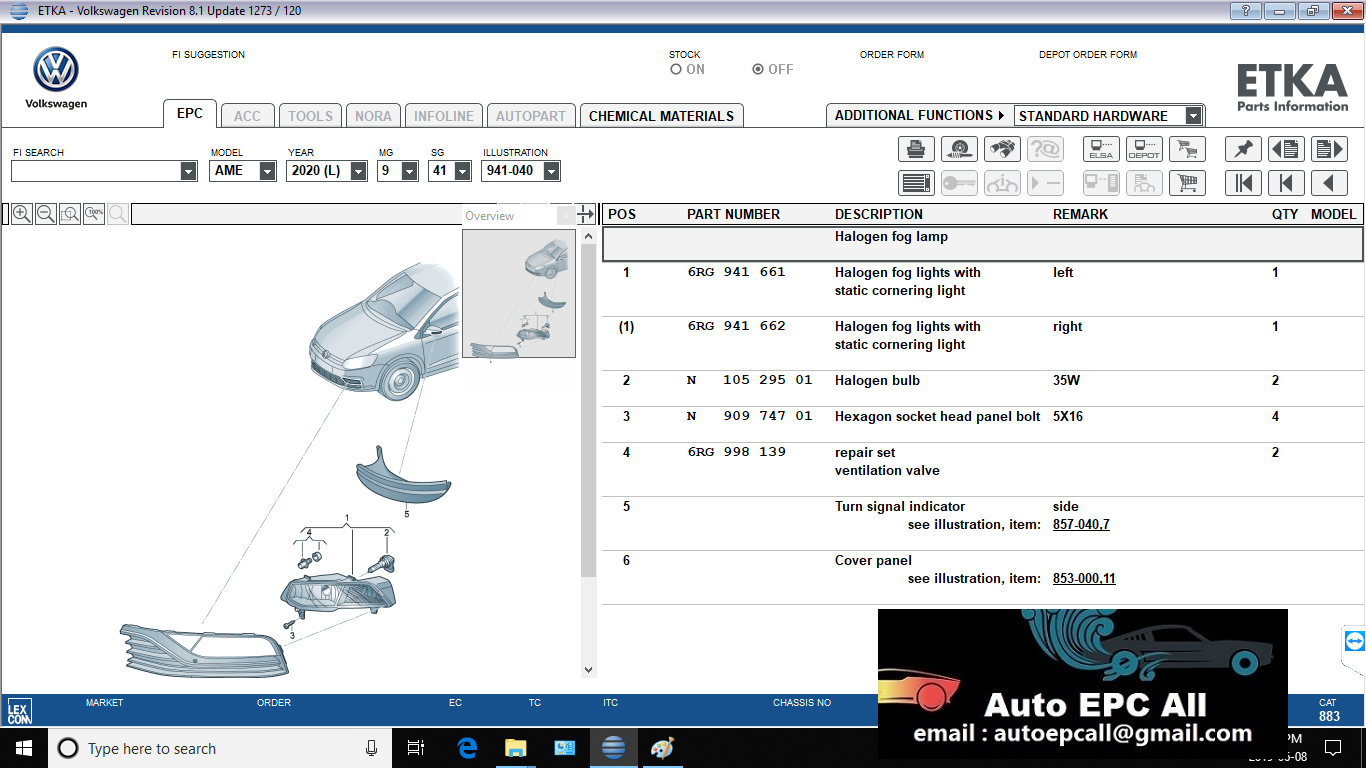
Task: Click DEPOT ORDER FORM label
Action: tap(1088, 55)
